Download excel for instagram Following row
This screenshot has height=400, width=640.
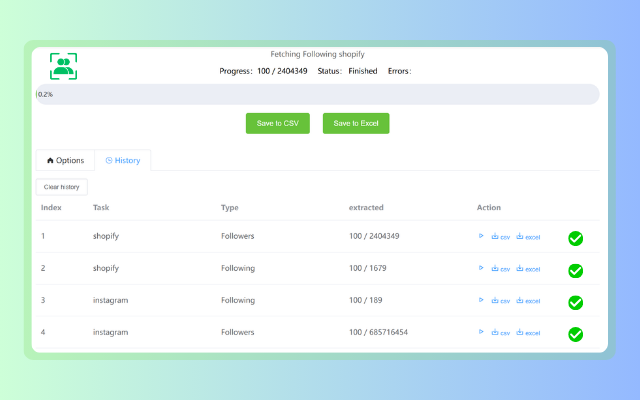528,300
